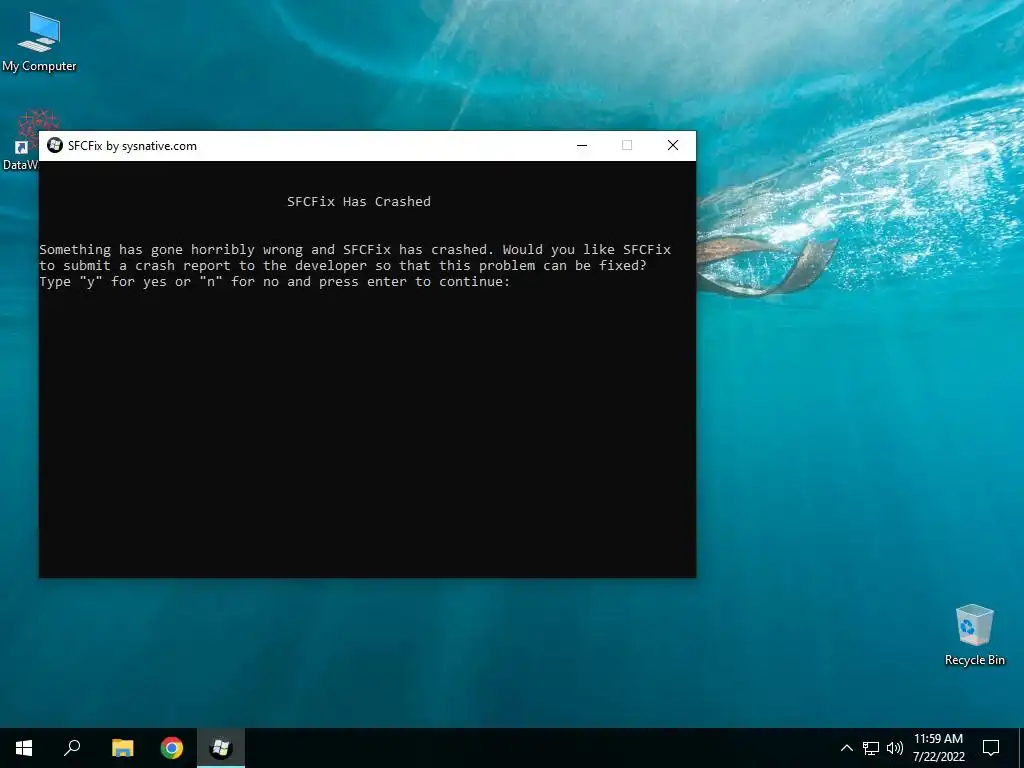The height and width of the screenshot is (768, 1024).
Task: Click the 'SFCFix by sysnative.com' window title
Action: point(132,146)
